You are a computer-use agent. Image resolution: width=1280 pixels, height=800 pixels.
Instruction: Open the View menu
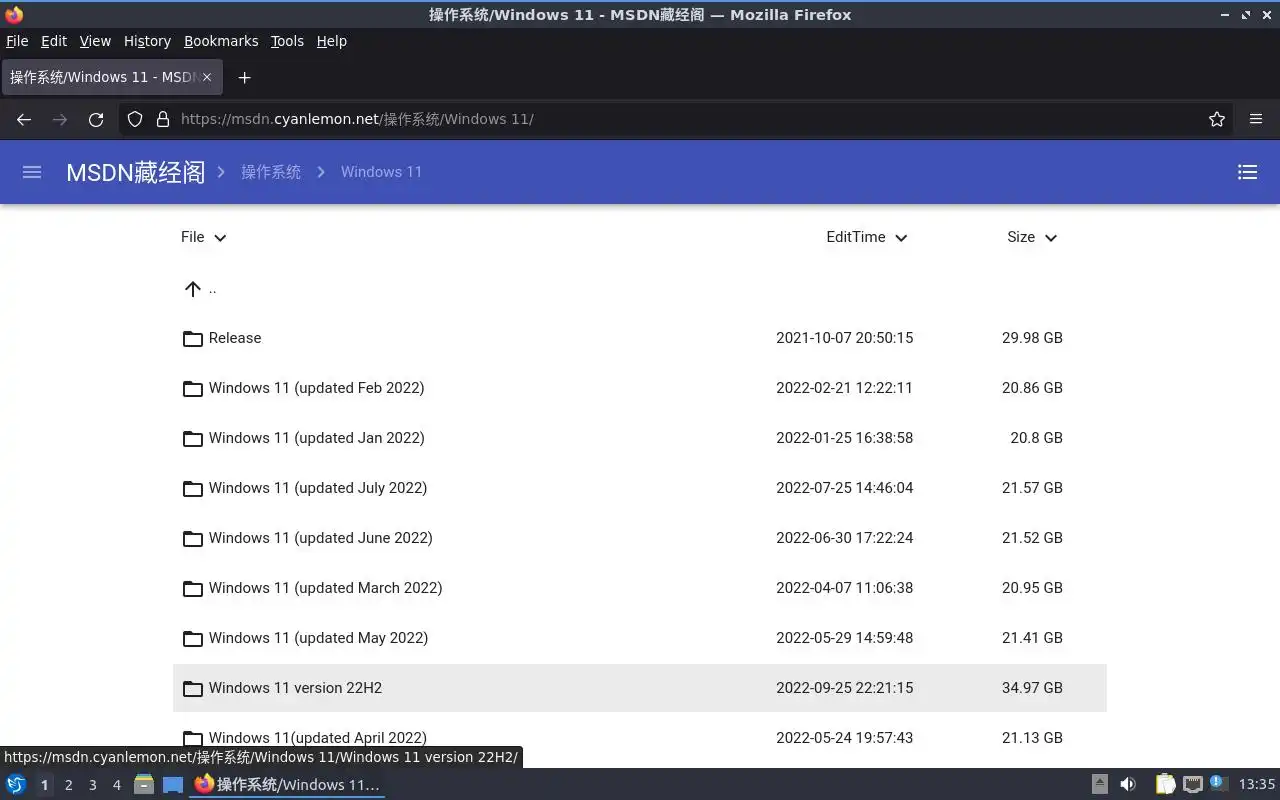tap(95, 41)
